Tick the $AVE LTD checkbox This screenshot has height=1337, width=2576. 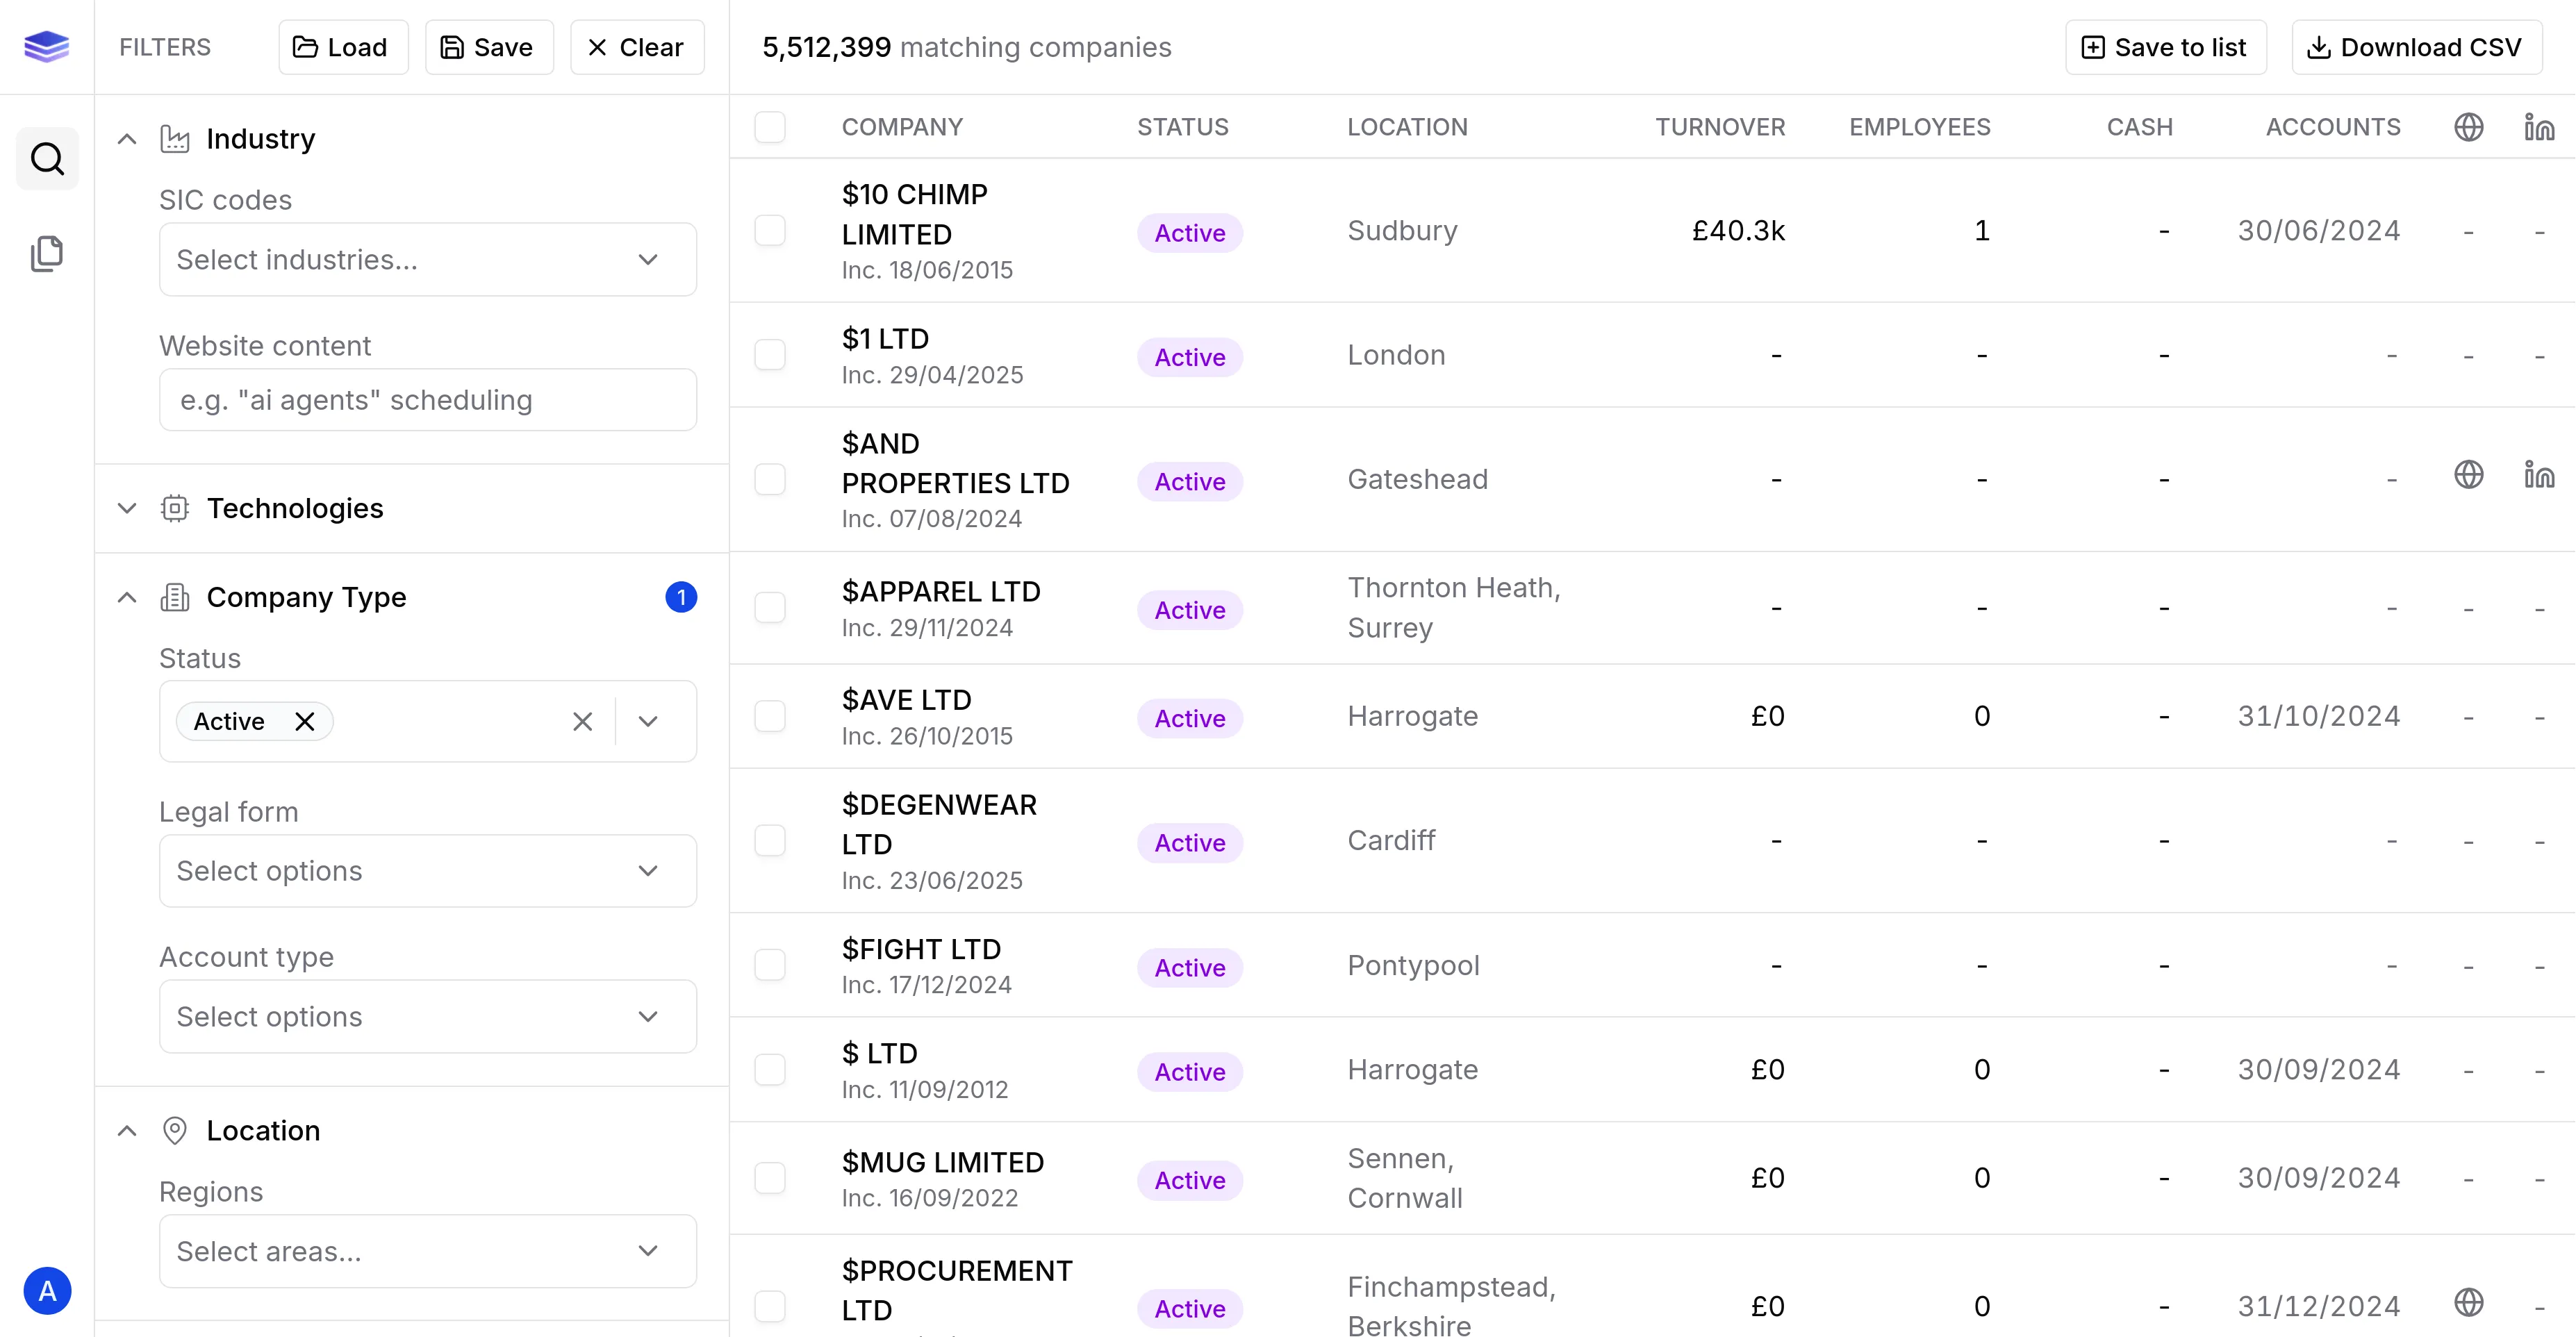point(769,716)
